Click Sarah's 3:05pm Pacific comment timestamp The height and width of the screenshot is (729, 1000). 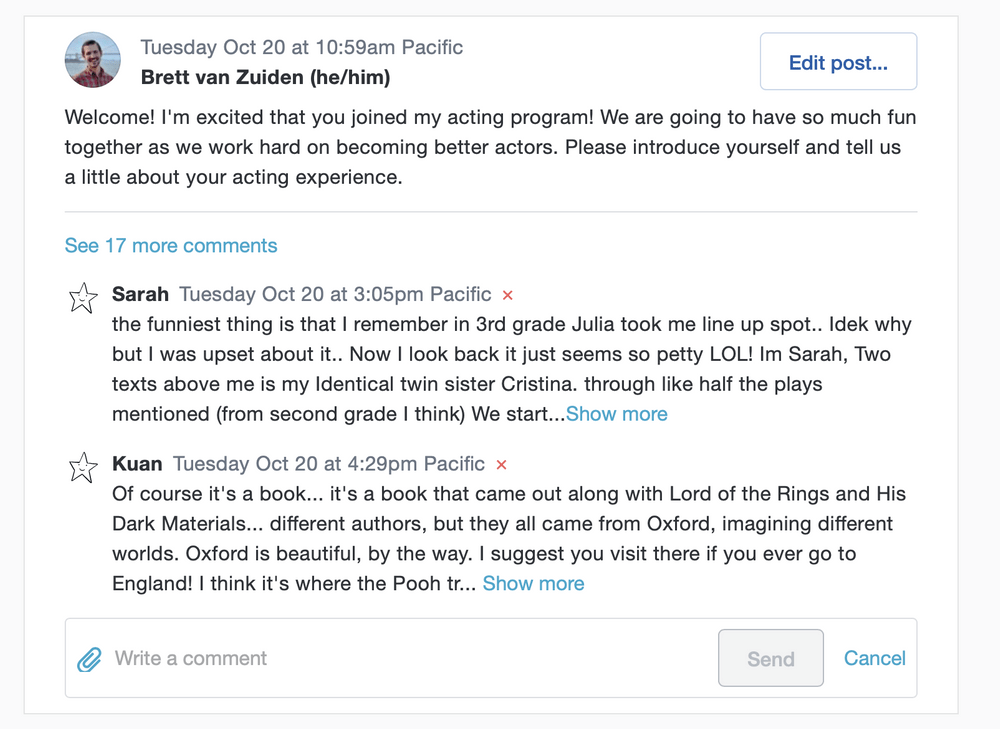click(335, 294)
